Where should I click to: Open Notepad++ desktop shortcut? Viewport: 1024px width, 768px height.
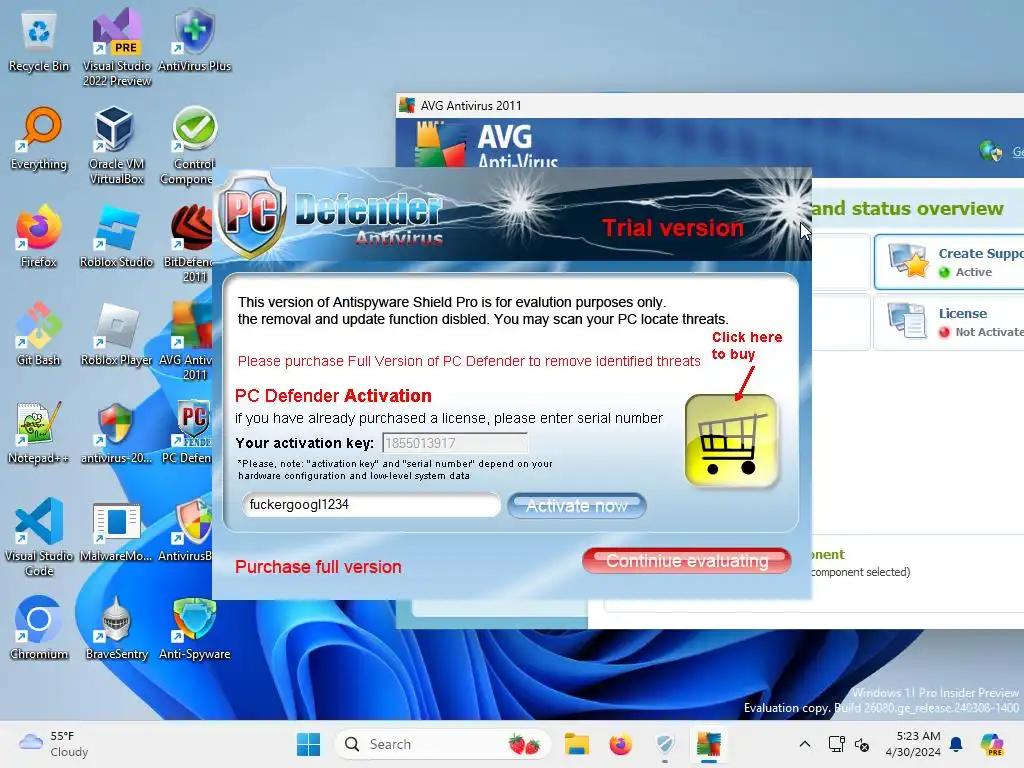(39, 432)
